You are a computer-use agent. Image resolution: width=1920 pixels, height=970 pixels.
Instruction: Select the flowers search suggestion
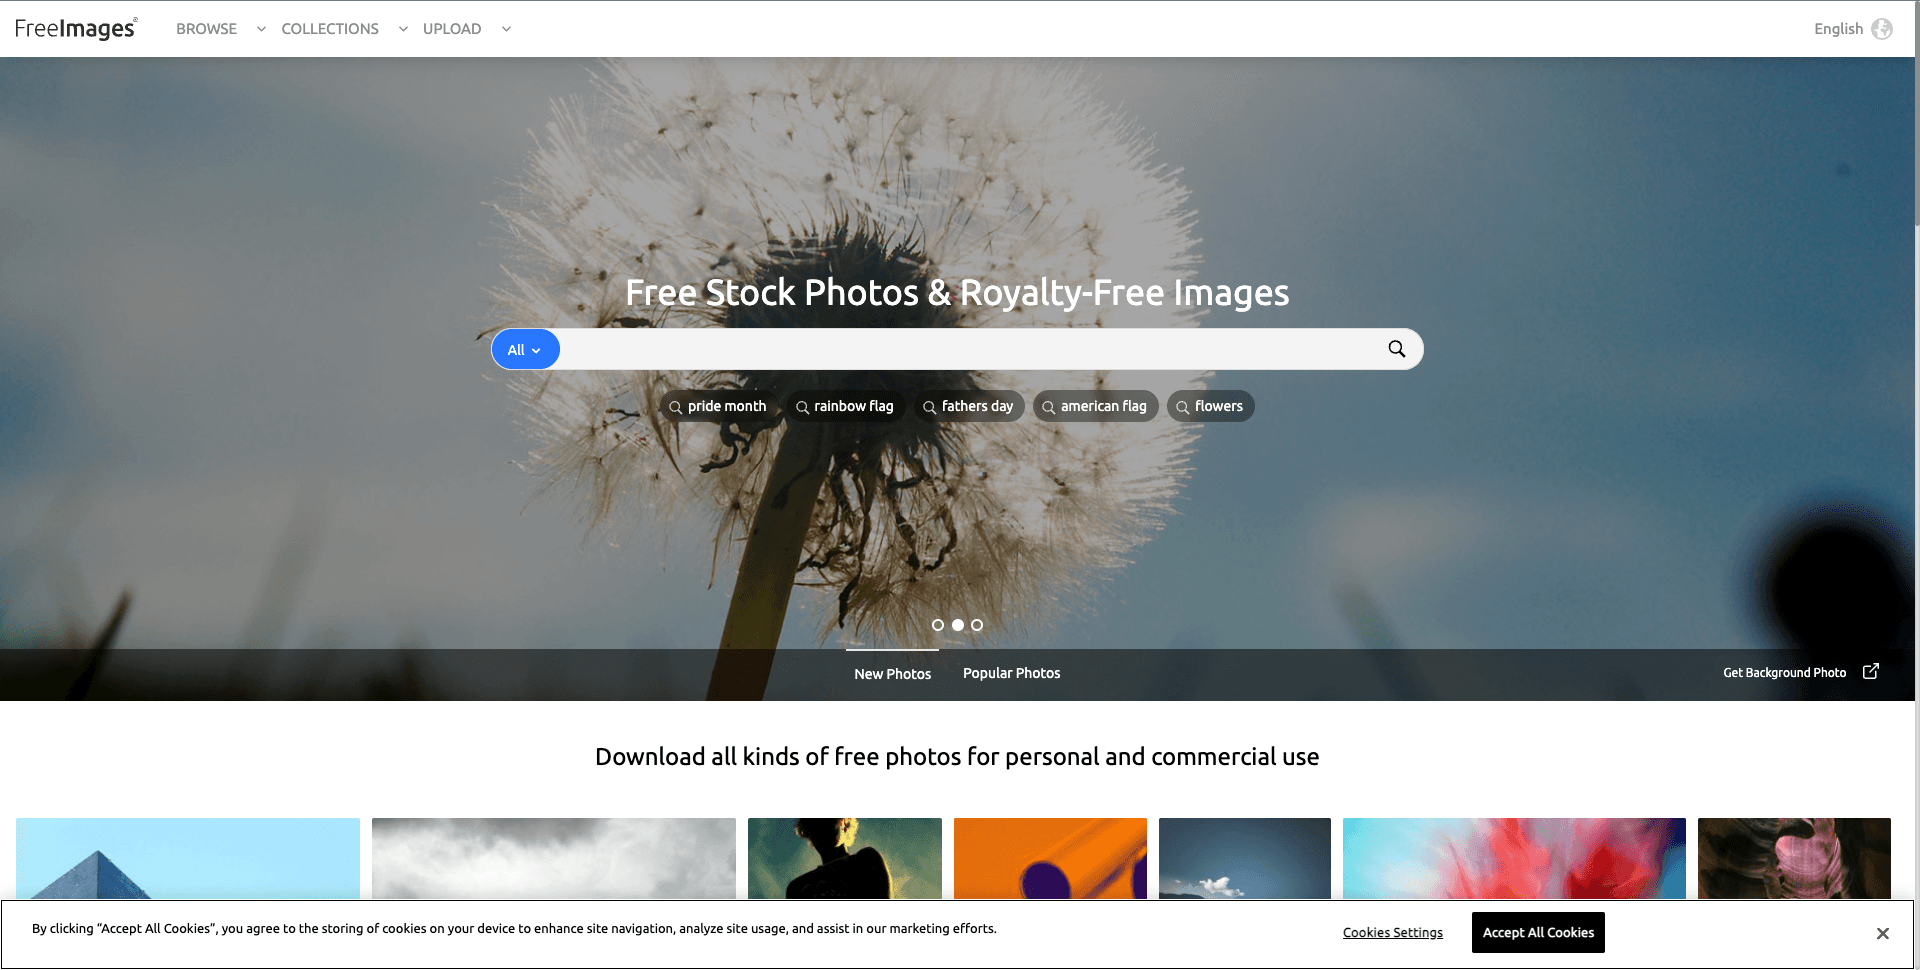[x=1210, y=406]
